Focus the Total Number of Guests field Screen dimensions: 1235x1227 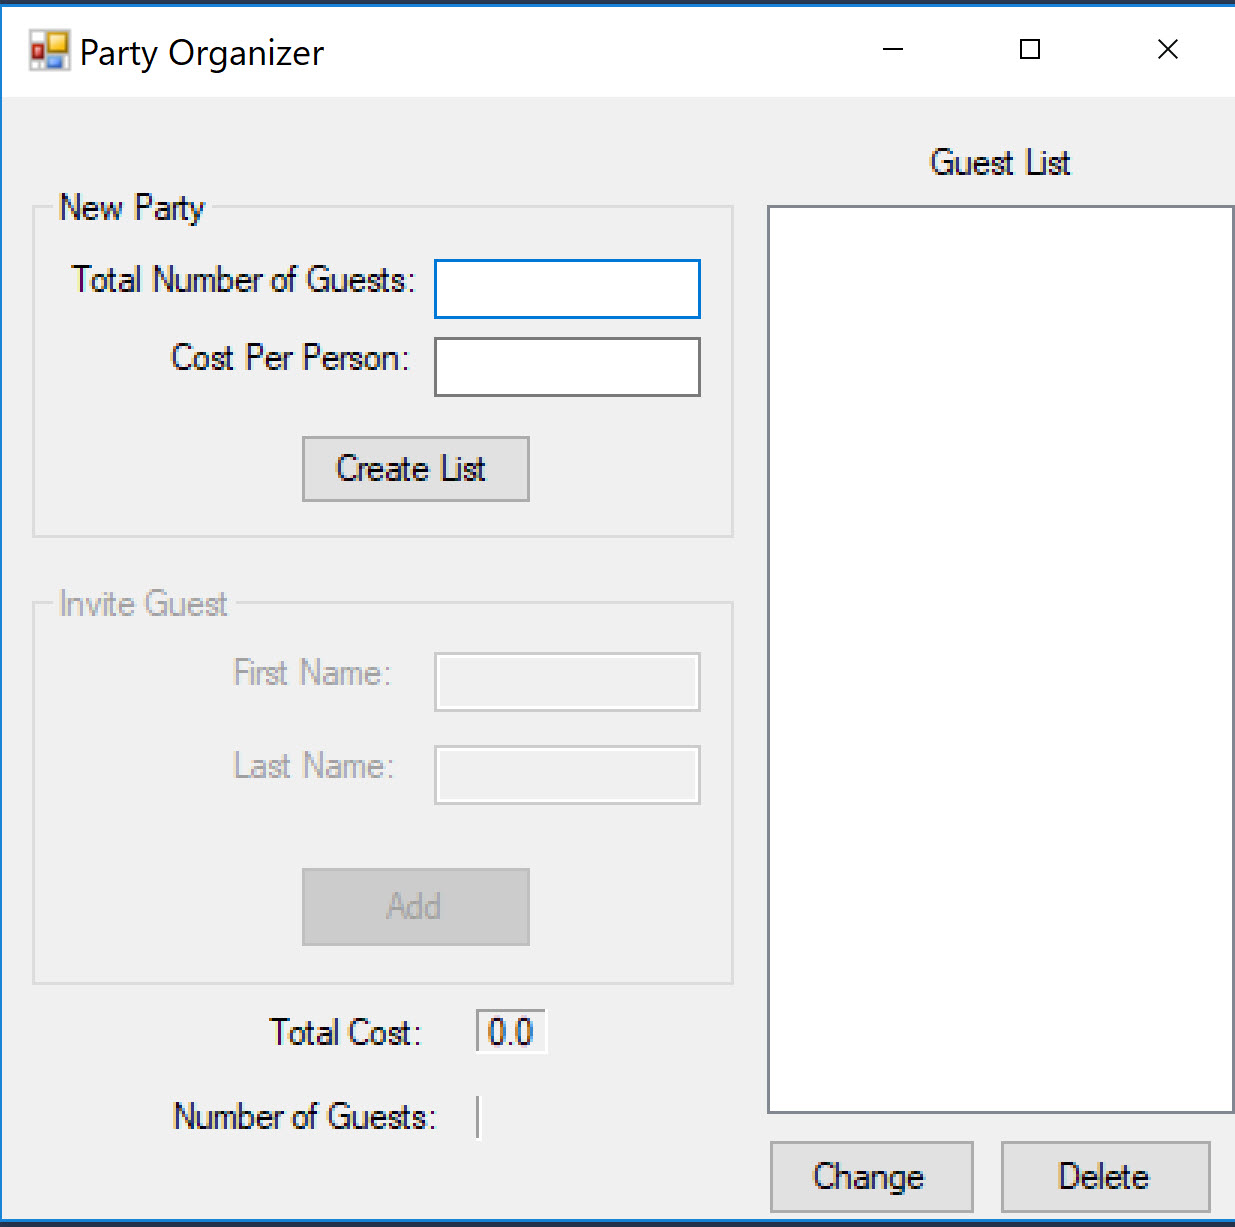(x=567, y=289)
